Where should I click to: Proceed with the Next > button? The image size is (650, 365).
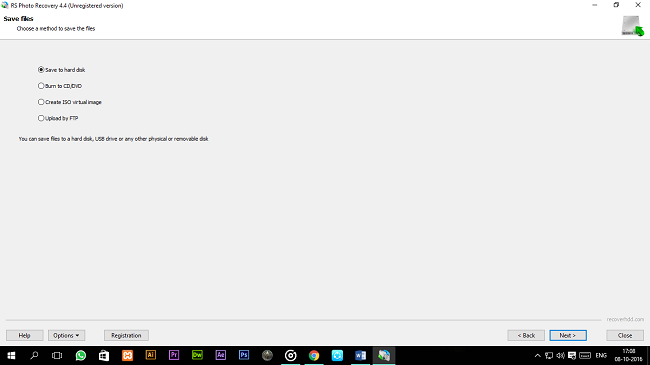coord(568,335)
